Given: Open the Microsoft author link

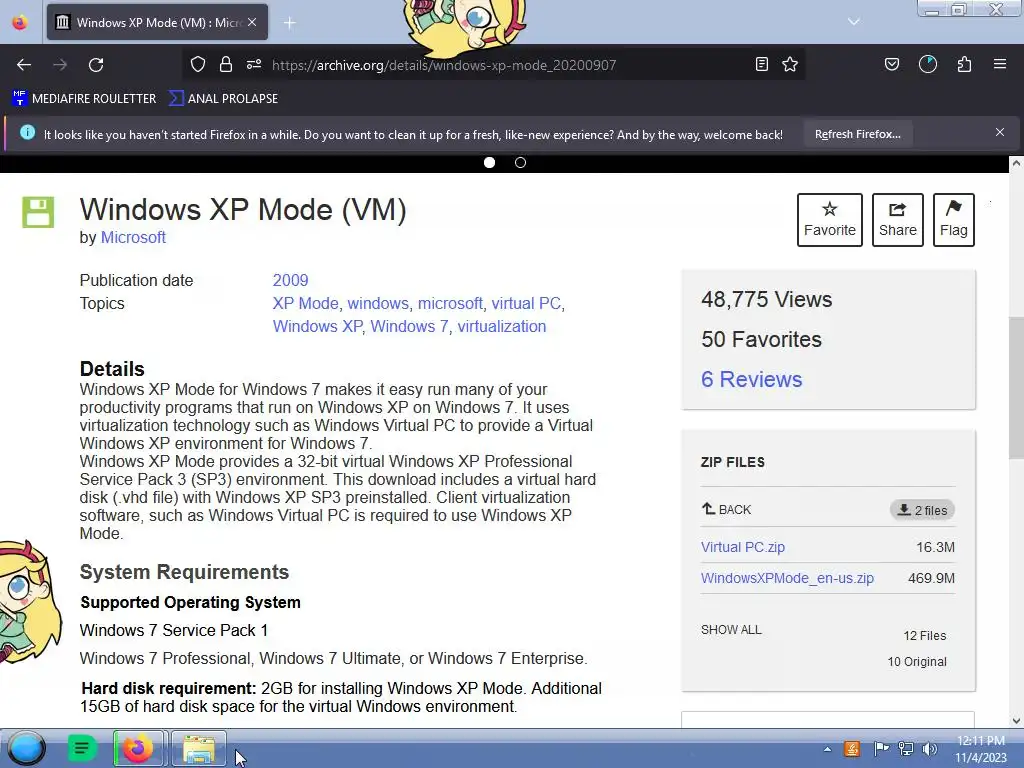Looking at the screenshot, I should pyautogui.click(x=133, y=237).
